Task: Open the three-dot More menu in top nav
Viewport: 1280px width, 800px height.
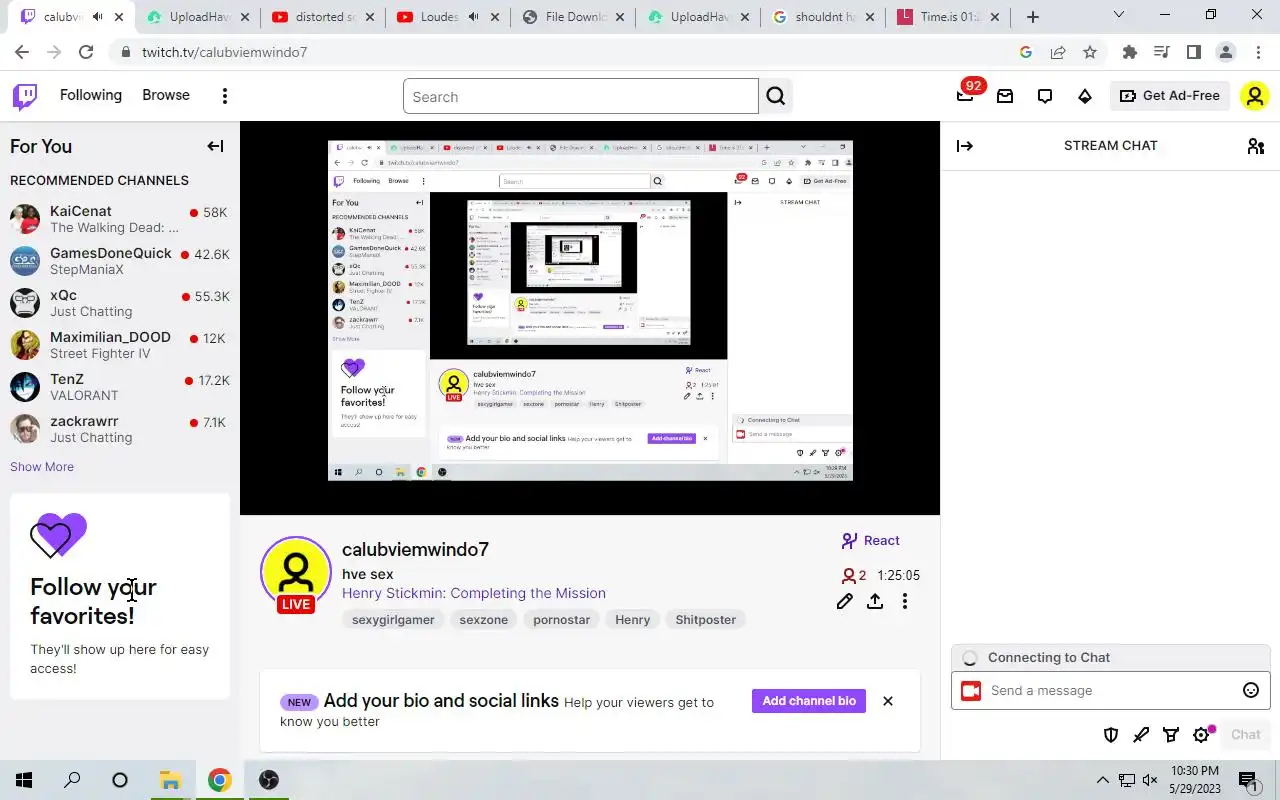Action: coord(225,96)
